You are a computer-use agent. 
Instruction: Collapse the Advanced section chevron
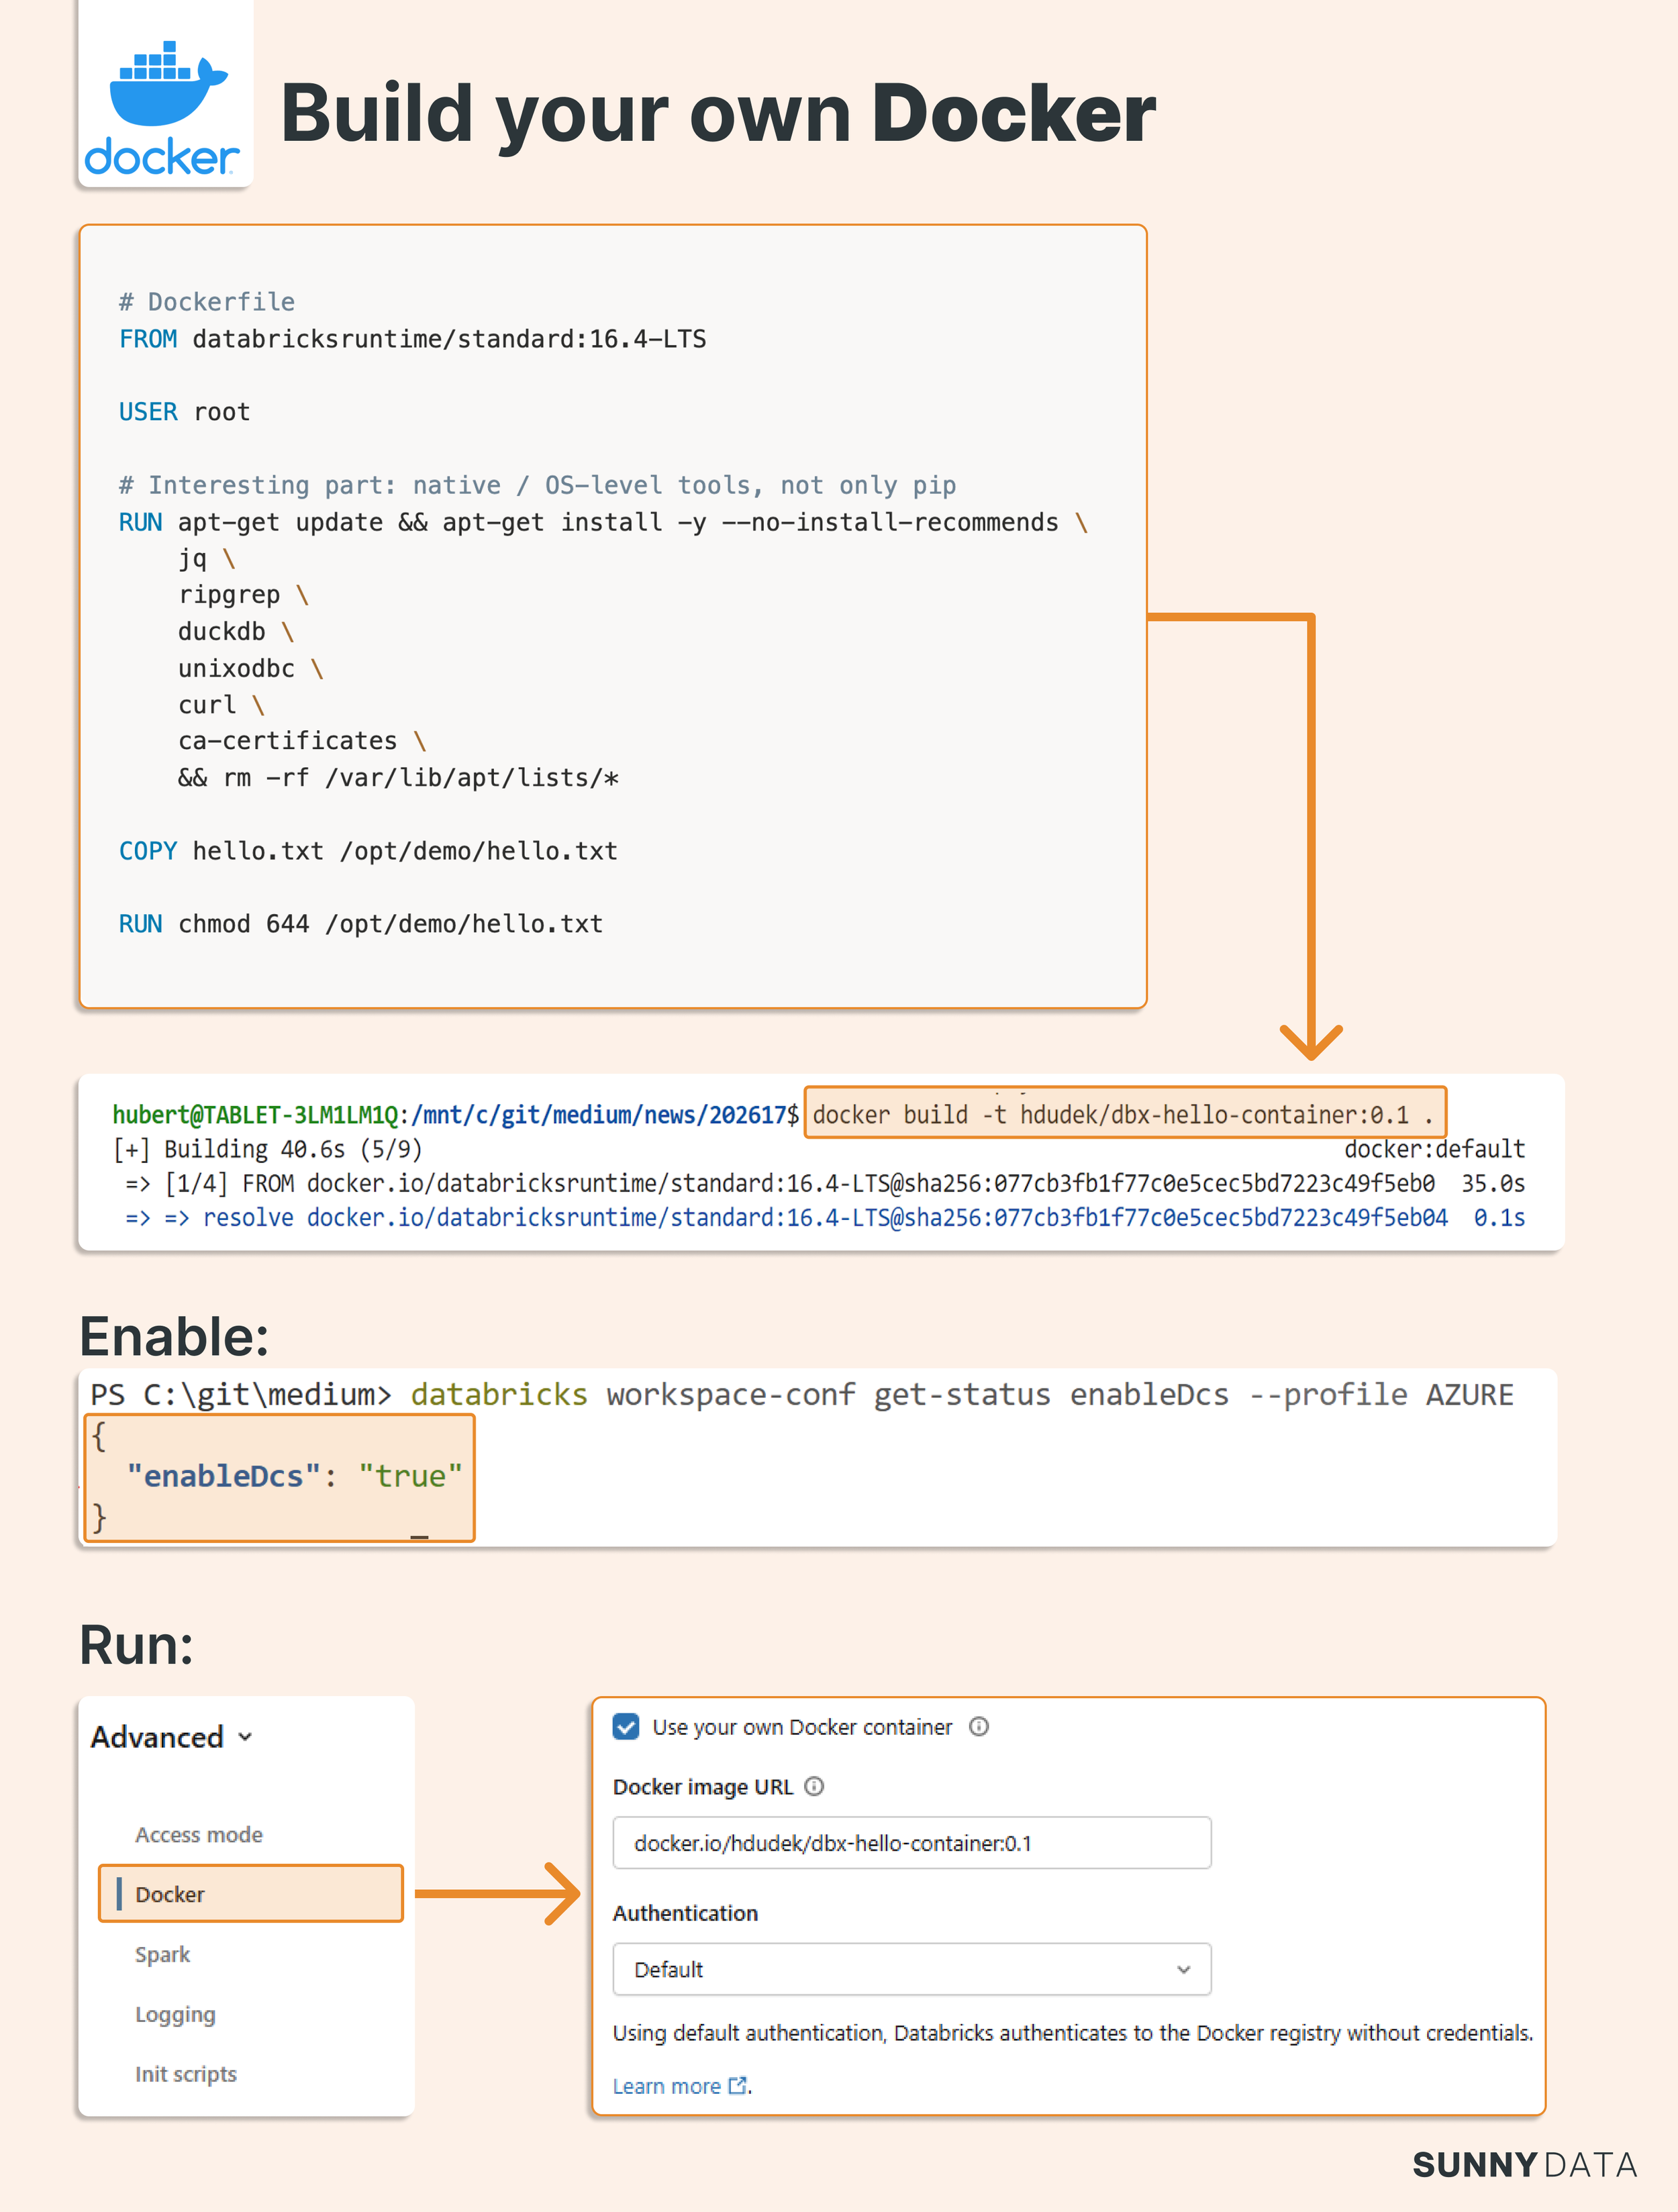click(245, 1737)
